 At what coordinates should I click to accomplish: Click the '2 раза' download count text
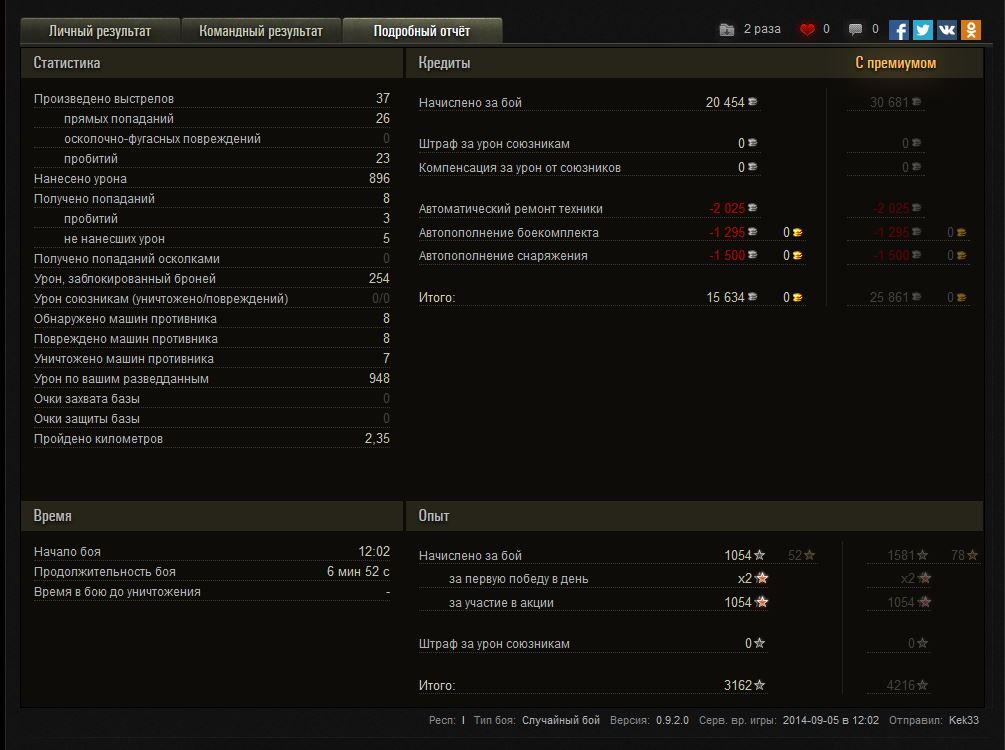tap(762, 30)
